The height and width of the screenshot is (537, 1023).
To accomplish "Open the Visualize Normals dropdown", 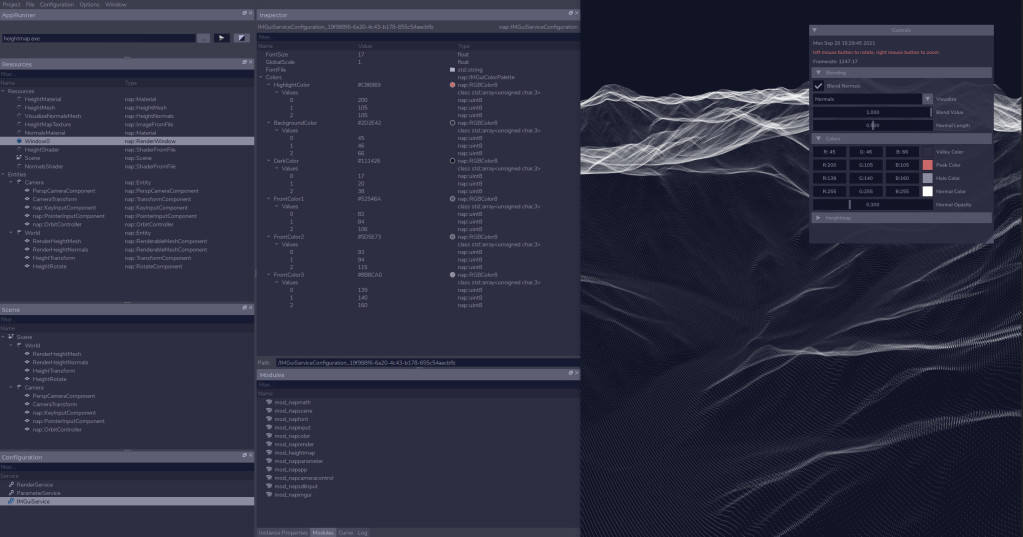I will (927, 99).
